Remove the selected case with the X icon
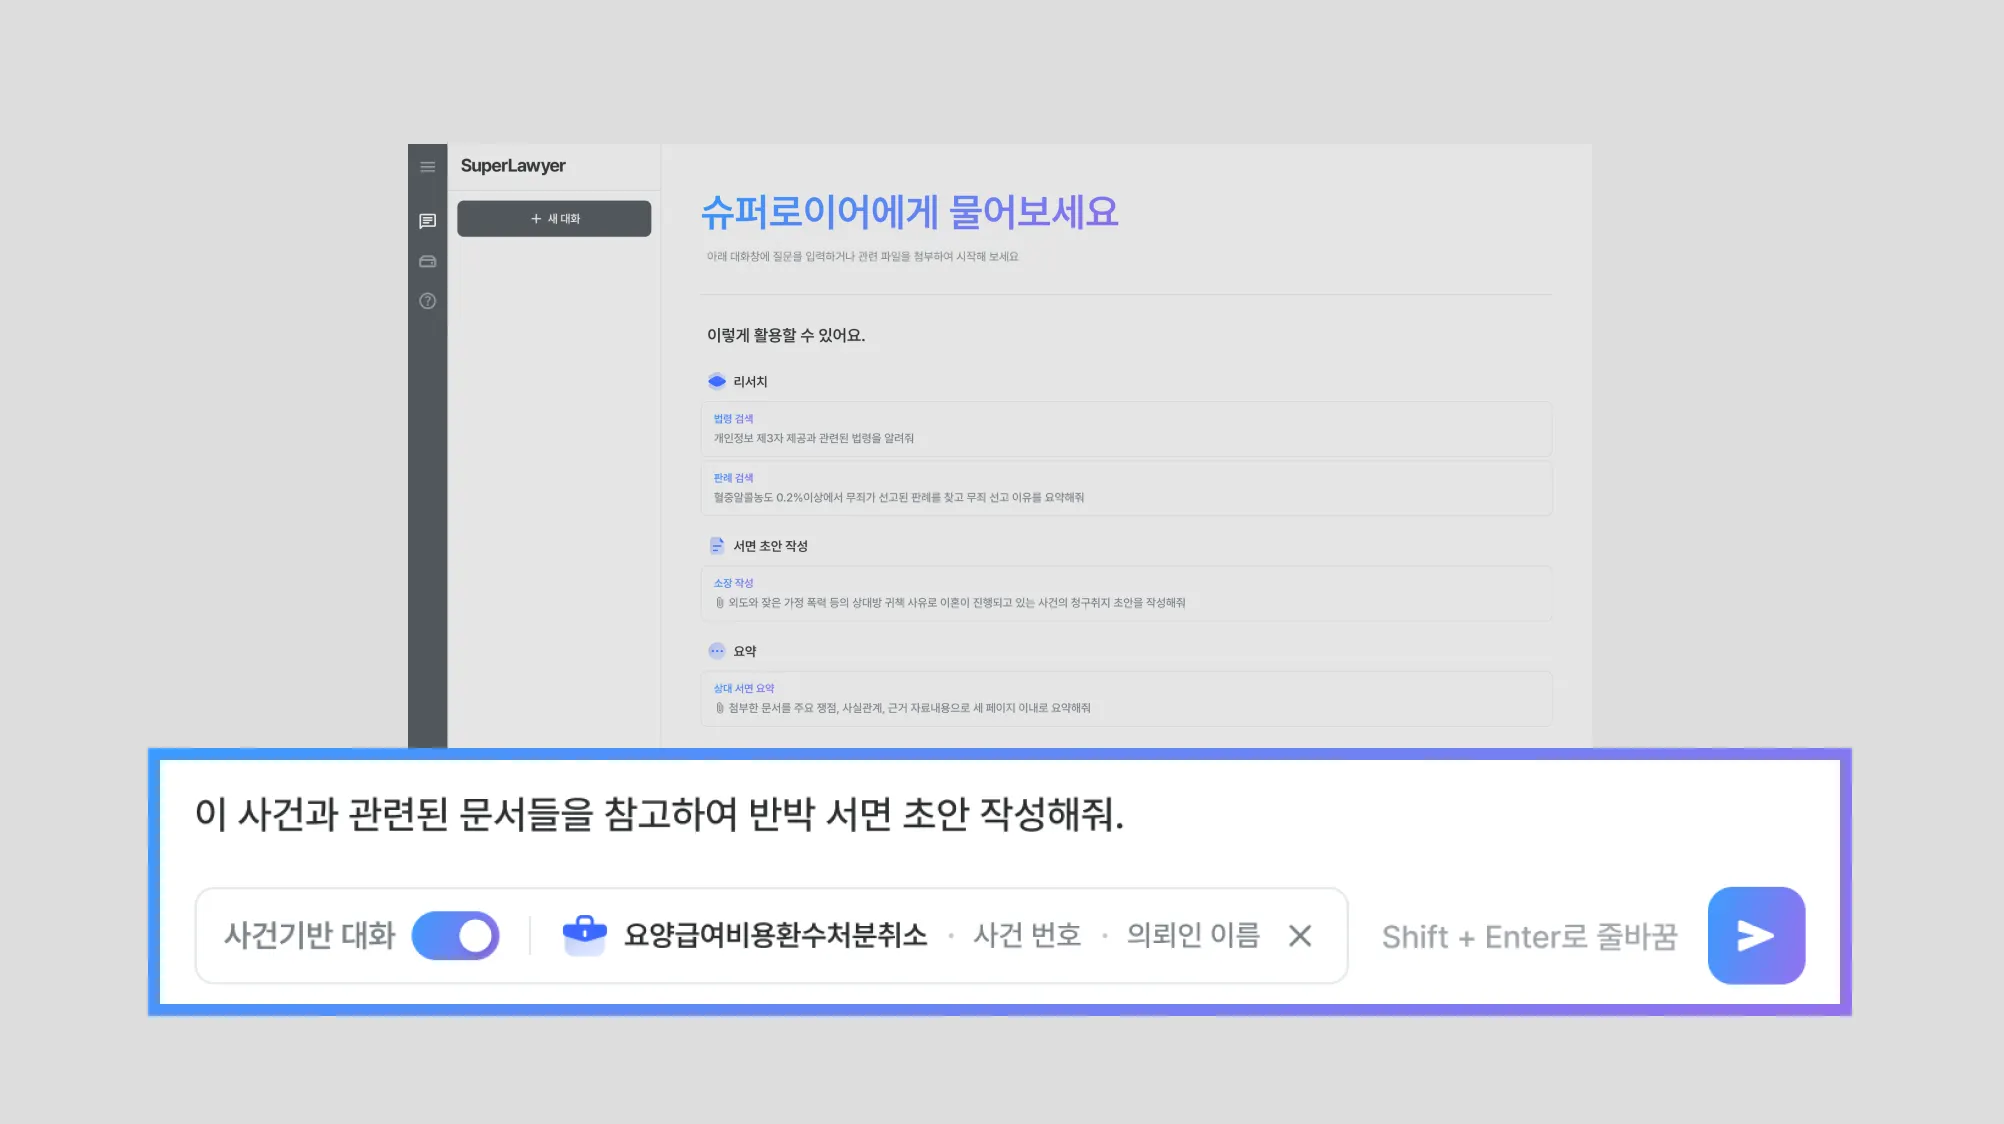 click(x=1300, y=936)
